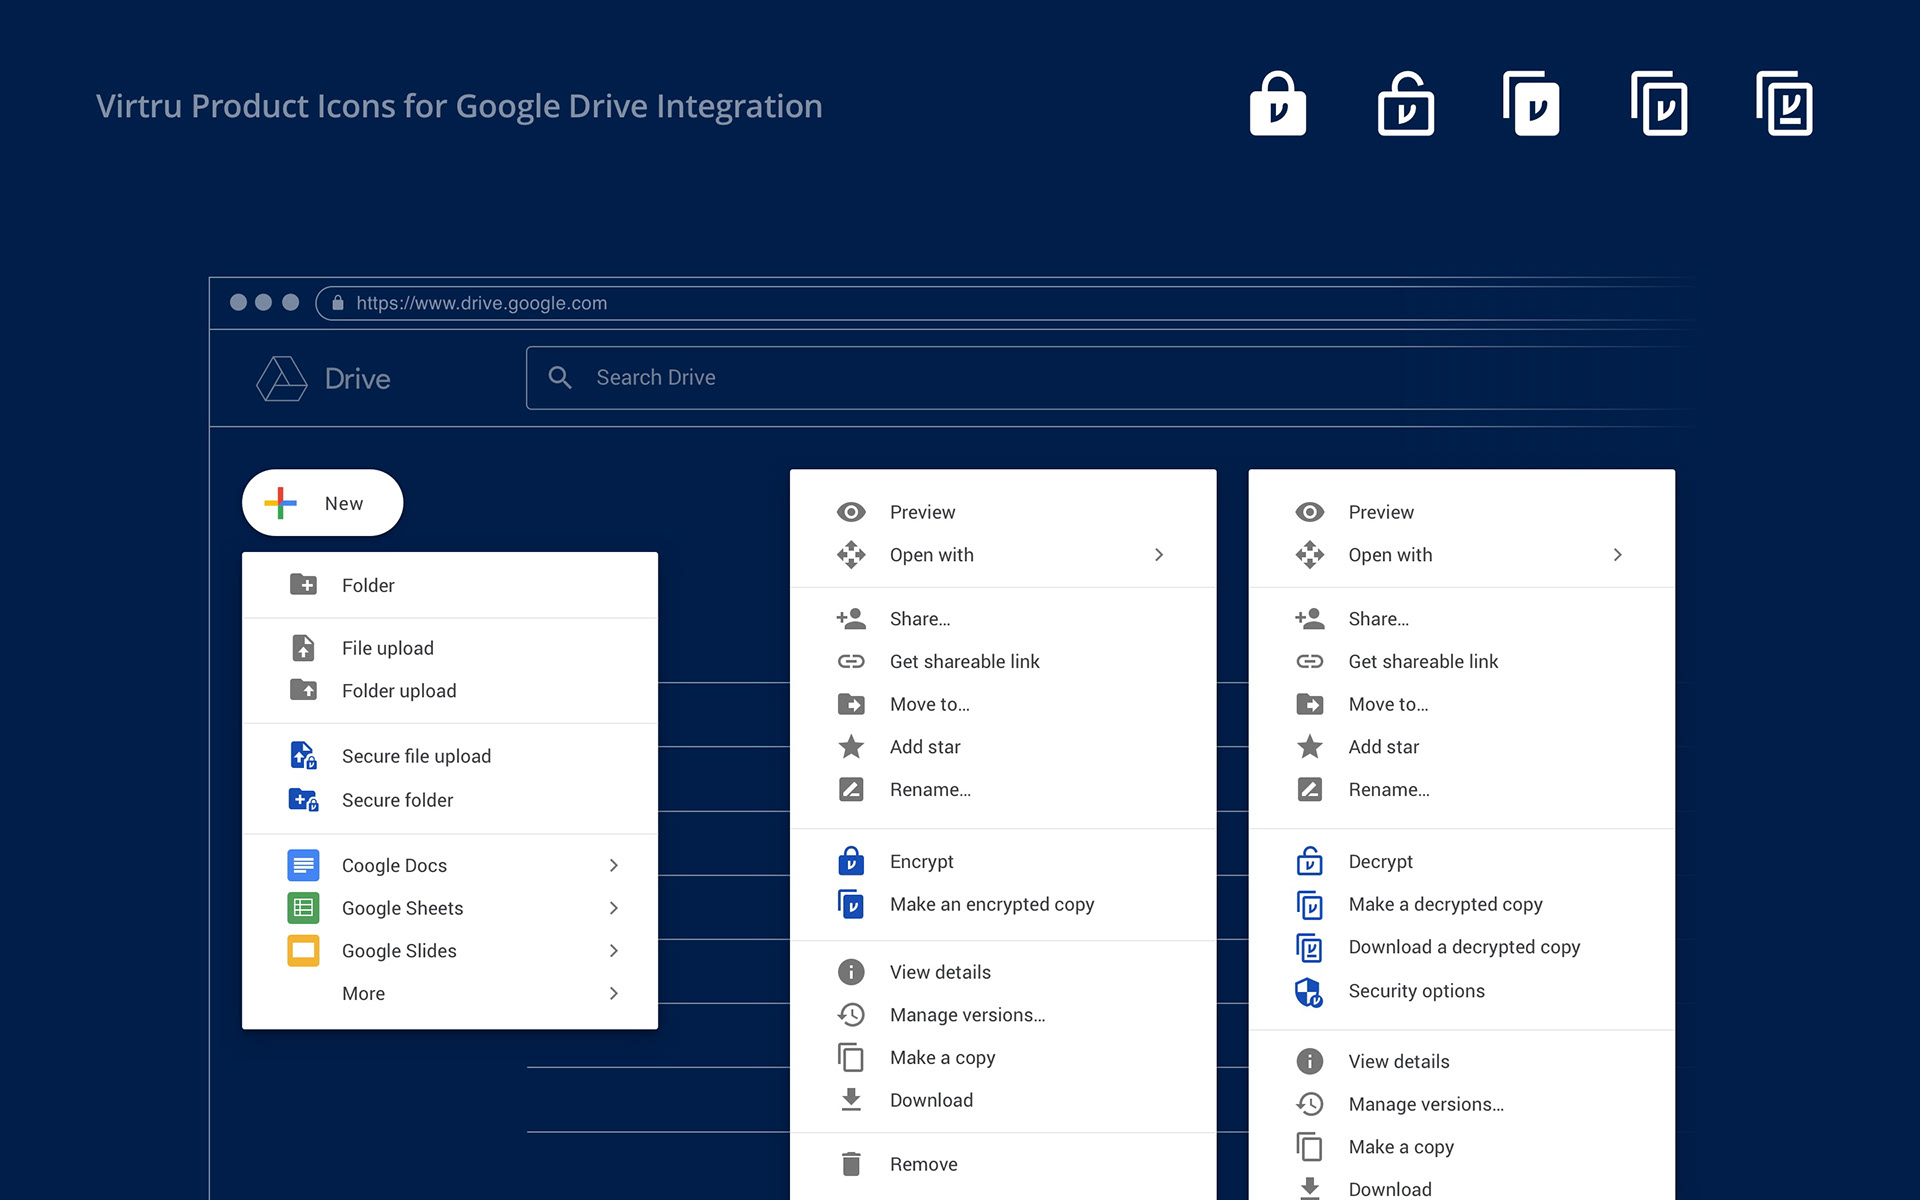Click the Folder upload icon
Viewport: 1920px width, 1200px height.
[303, 690]
